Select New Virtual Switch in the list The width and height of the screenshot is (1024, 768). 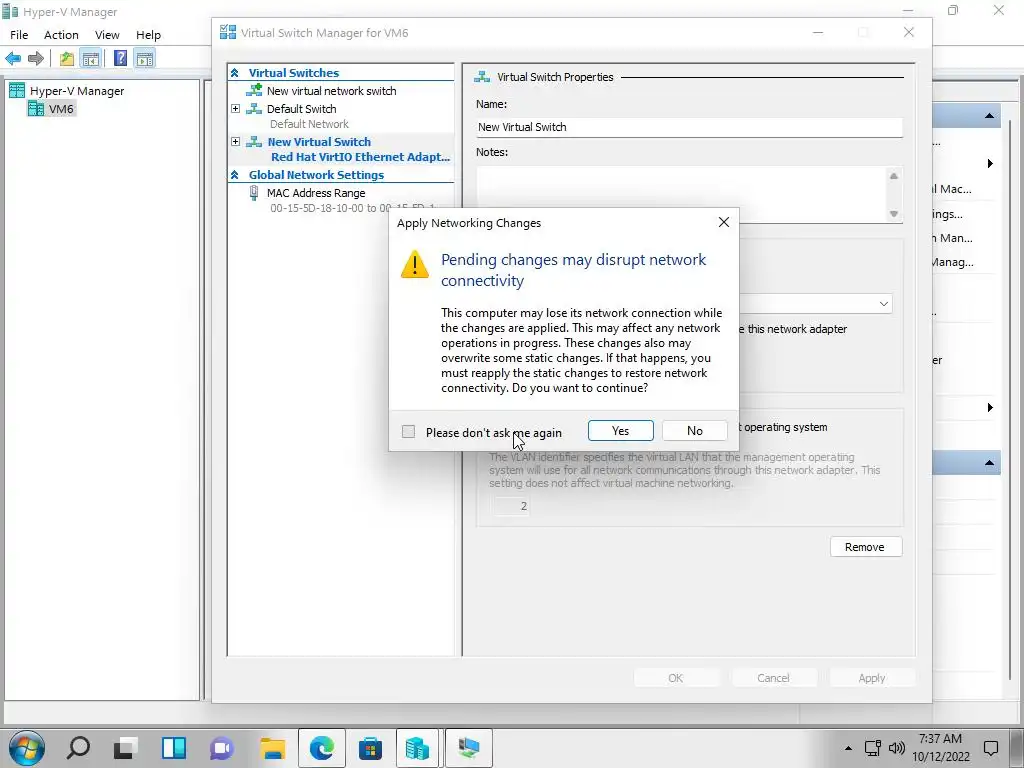319,142
